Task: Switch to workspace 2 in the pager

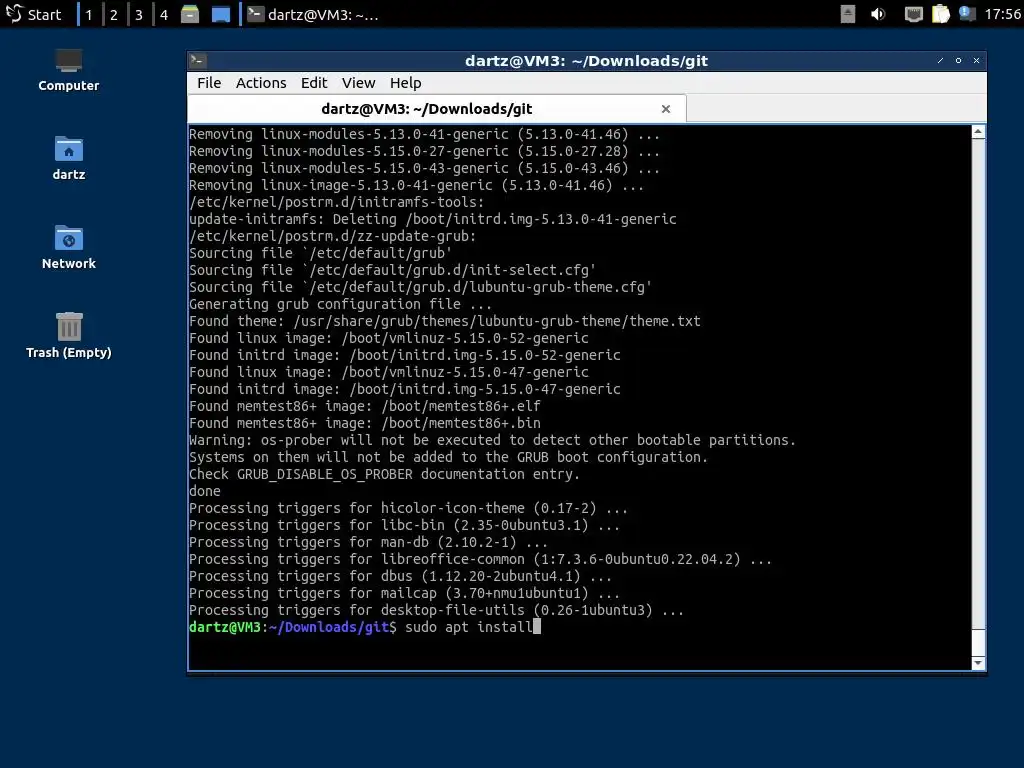Action: [x=114, y=14]
